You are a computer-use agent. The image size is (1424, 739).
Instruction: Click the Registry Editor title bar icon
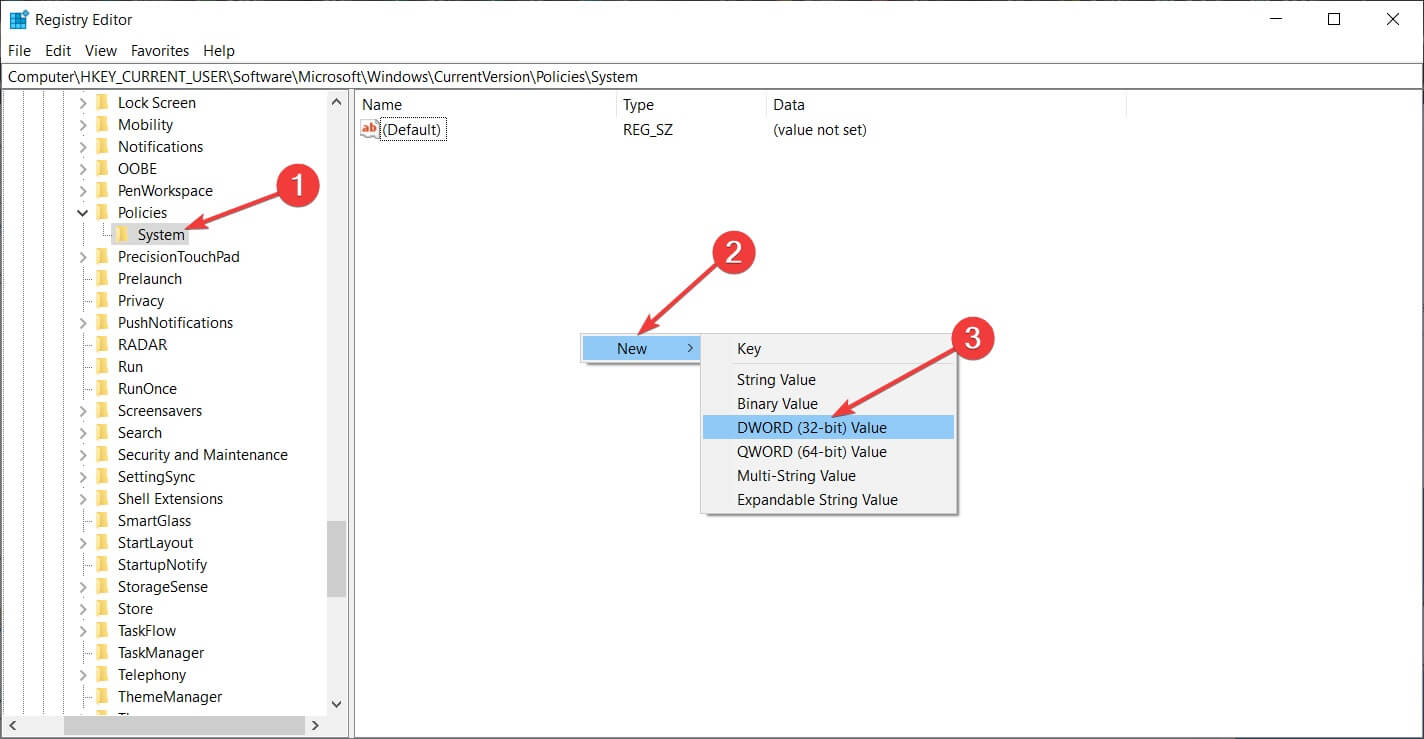point(18,19)
